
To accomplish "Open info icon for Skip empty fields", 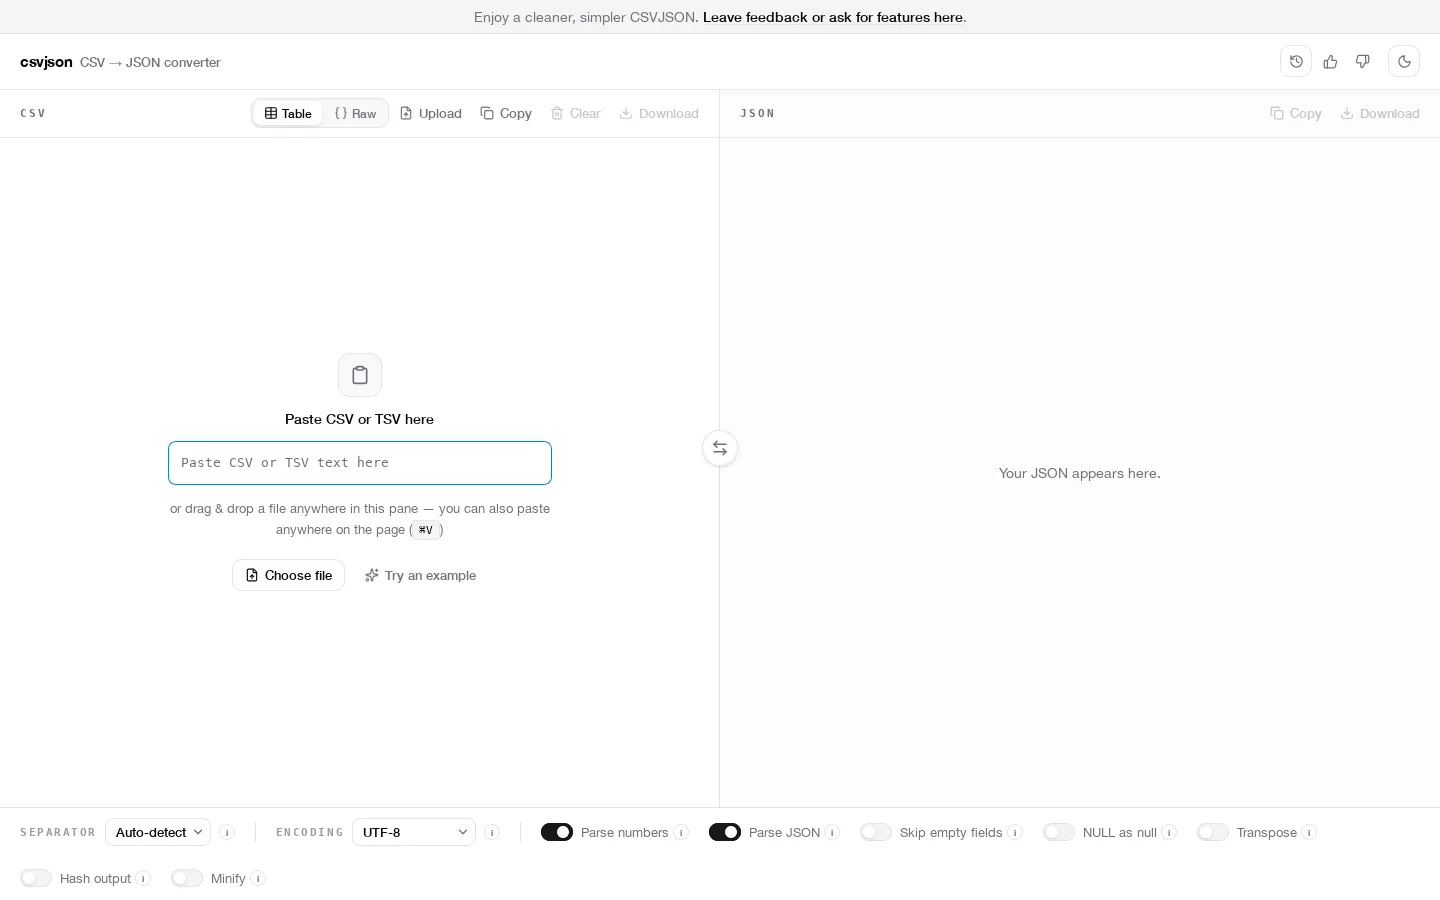I will 1015,832.
